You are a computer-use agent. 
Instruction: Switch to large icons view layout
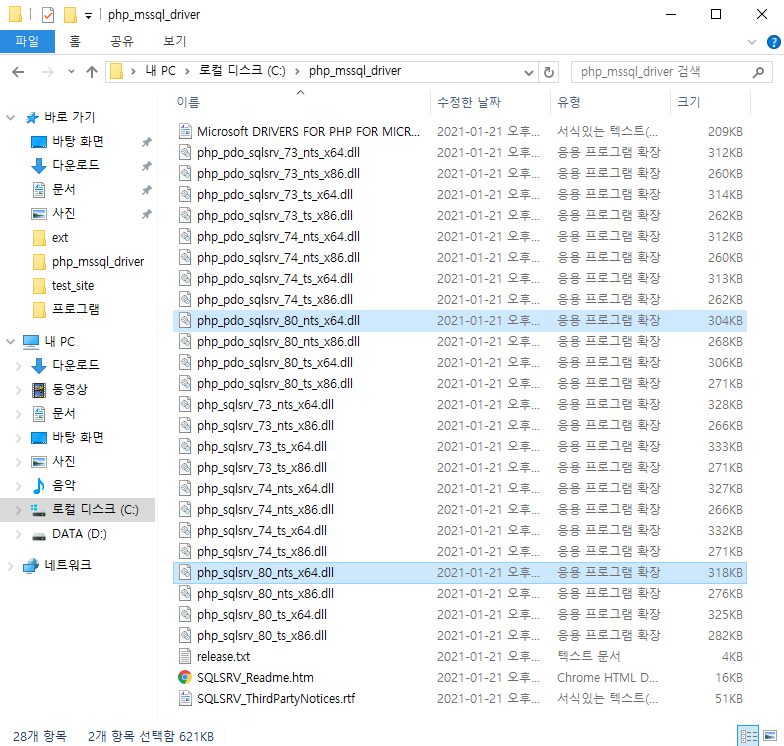coord(770,736)
